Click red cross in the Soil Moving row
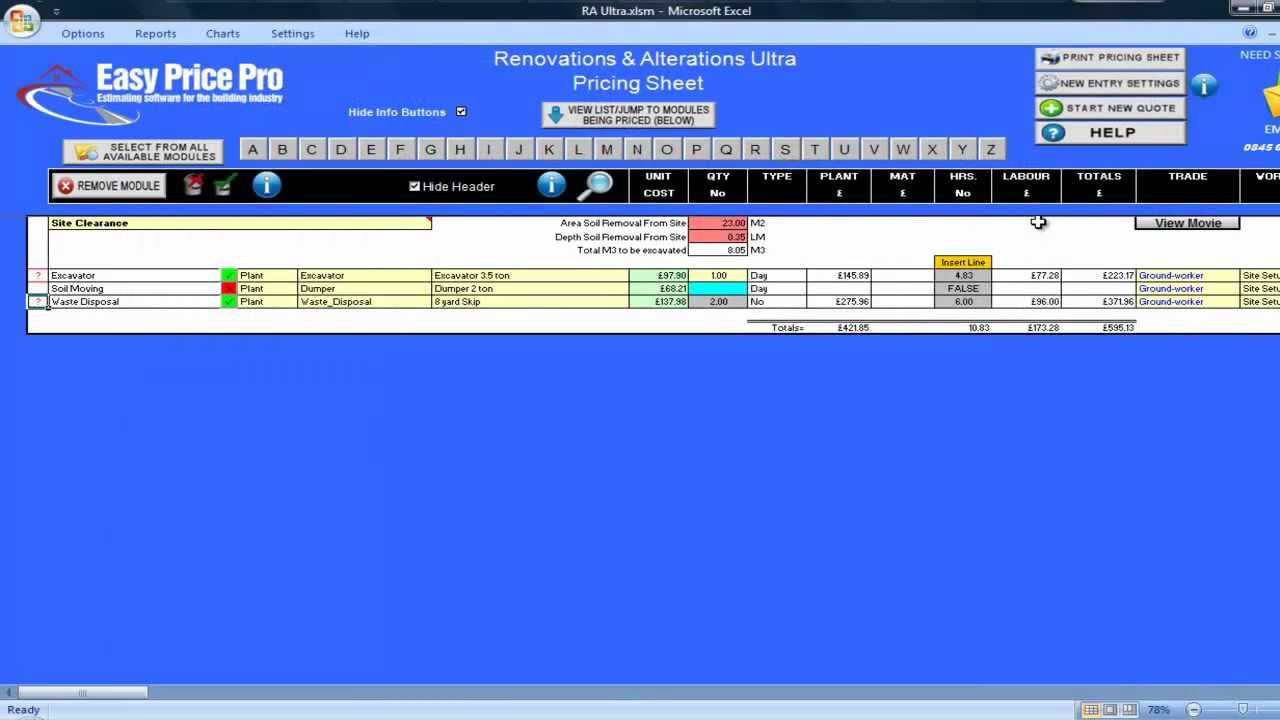This screenshot has width=1280, height=720. (x=229, y=288)
